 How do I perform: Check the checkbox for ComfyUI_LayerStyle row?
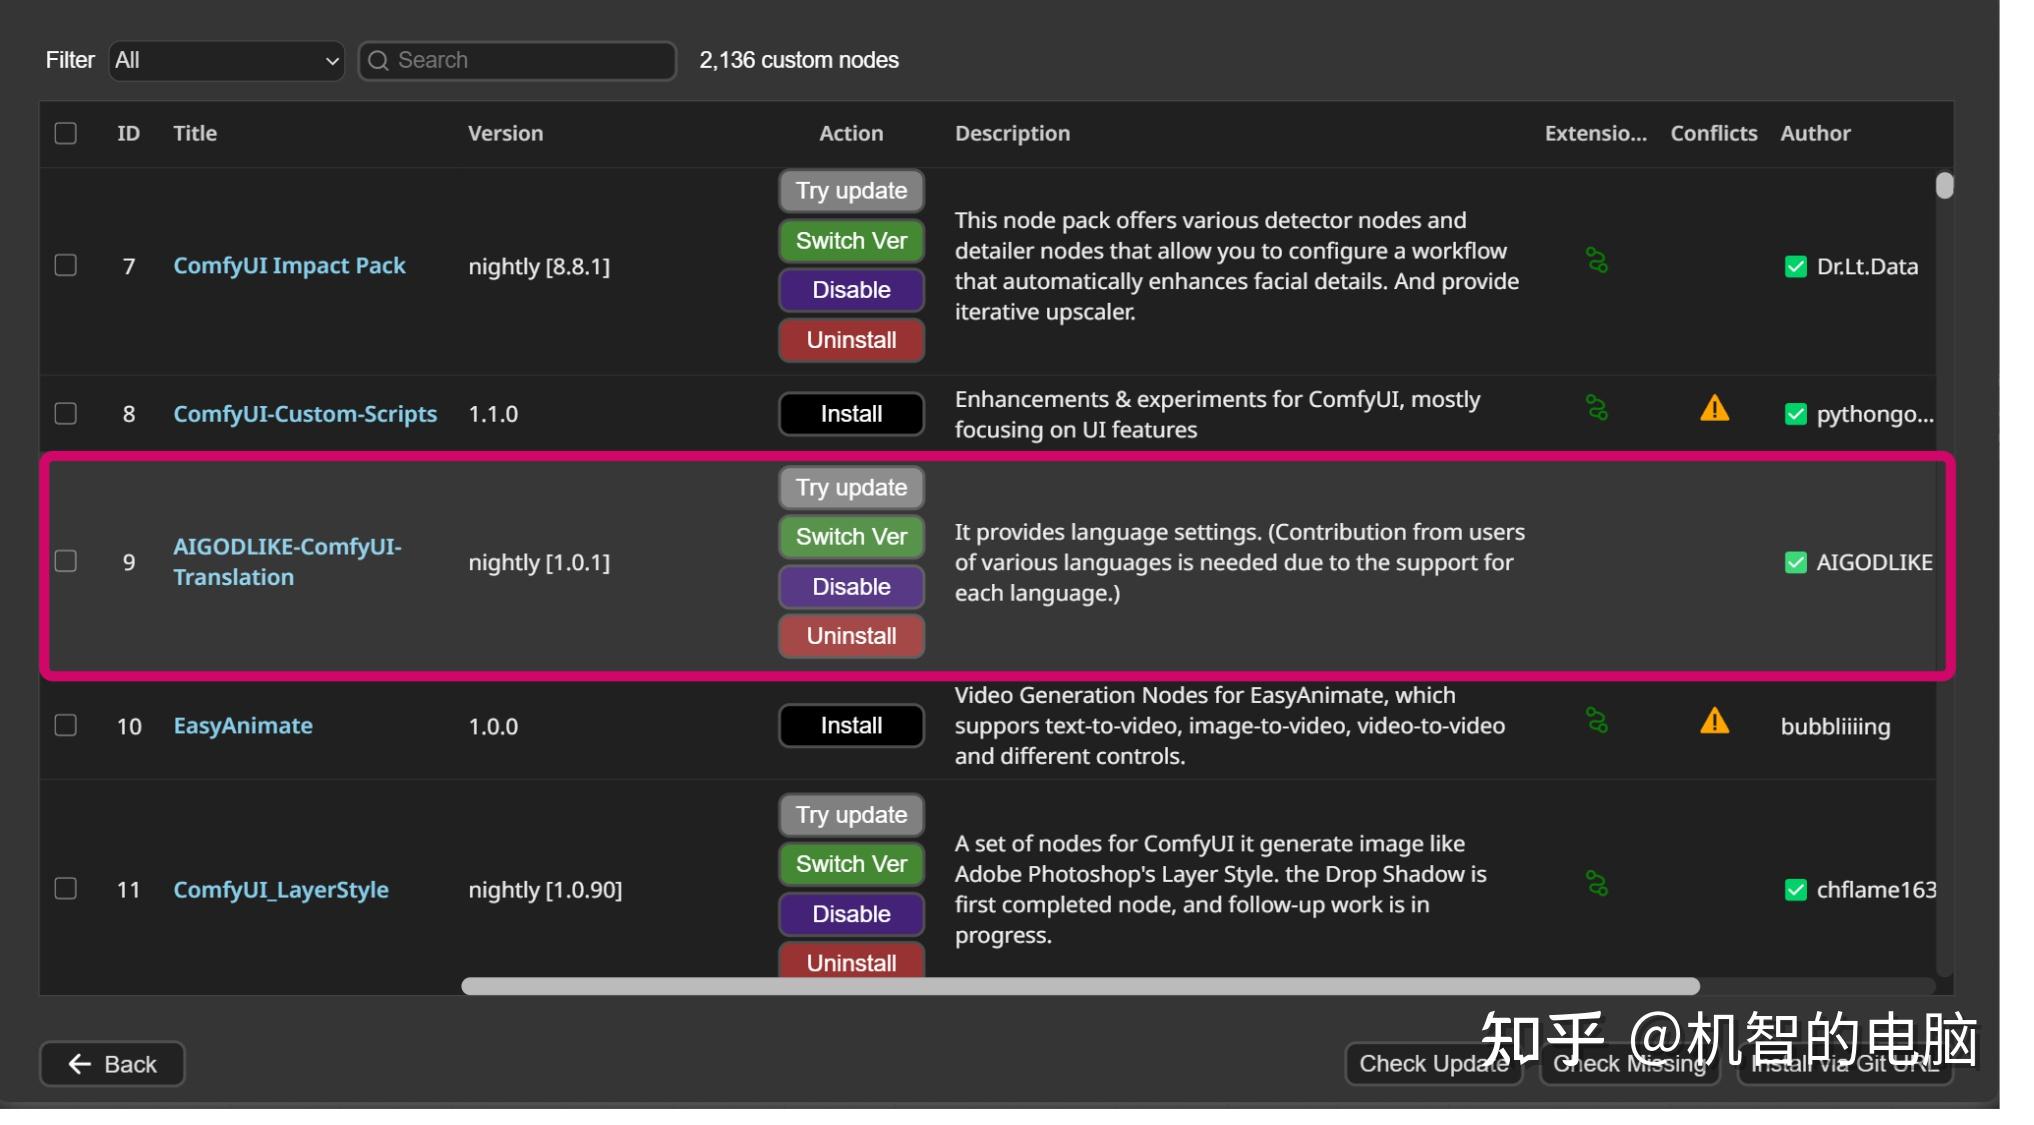coord(66,889)
